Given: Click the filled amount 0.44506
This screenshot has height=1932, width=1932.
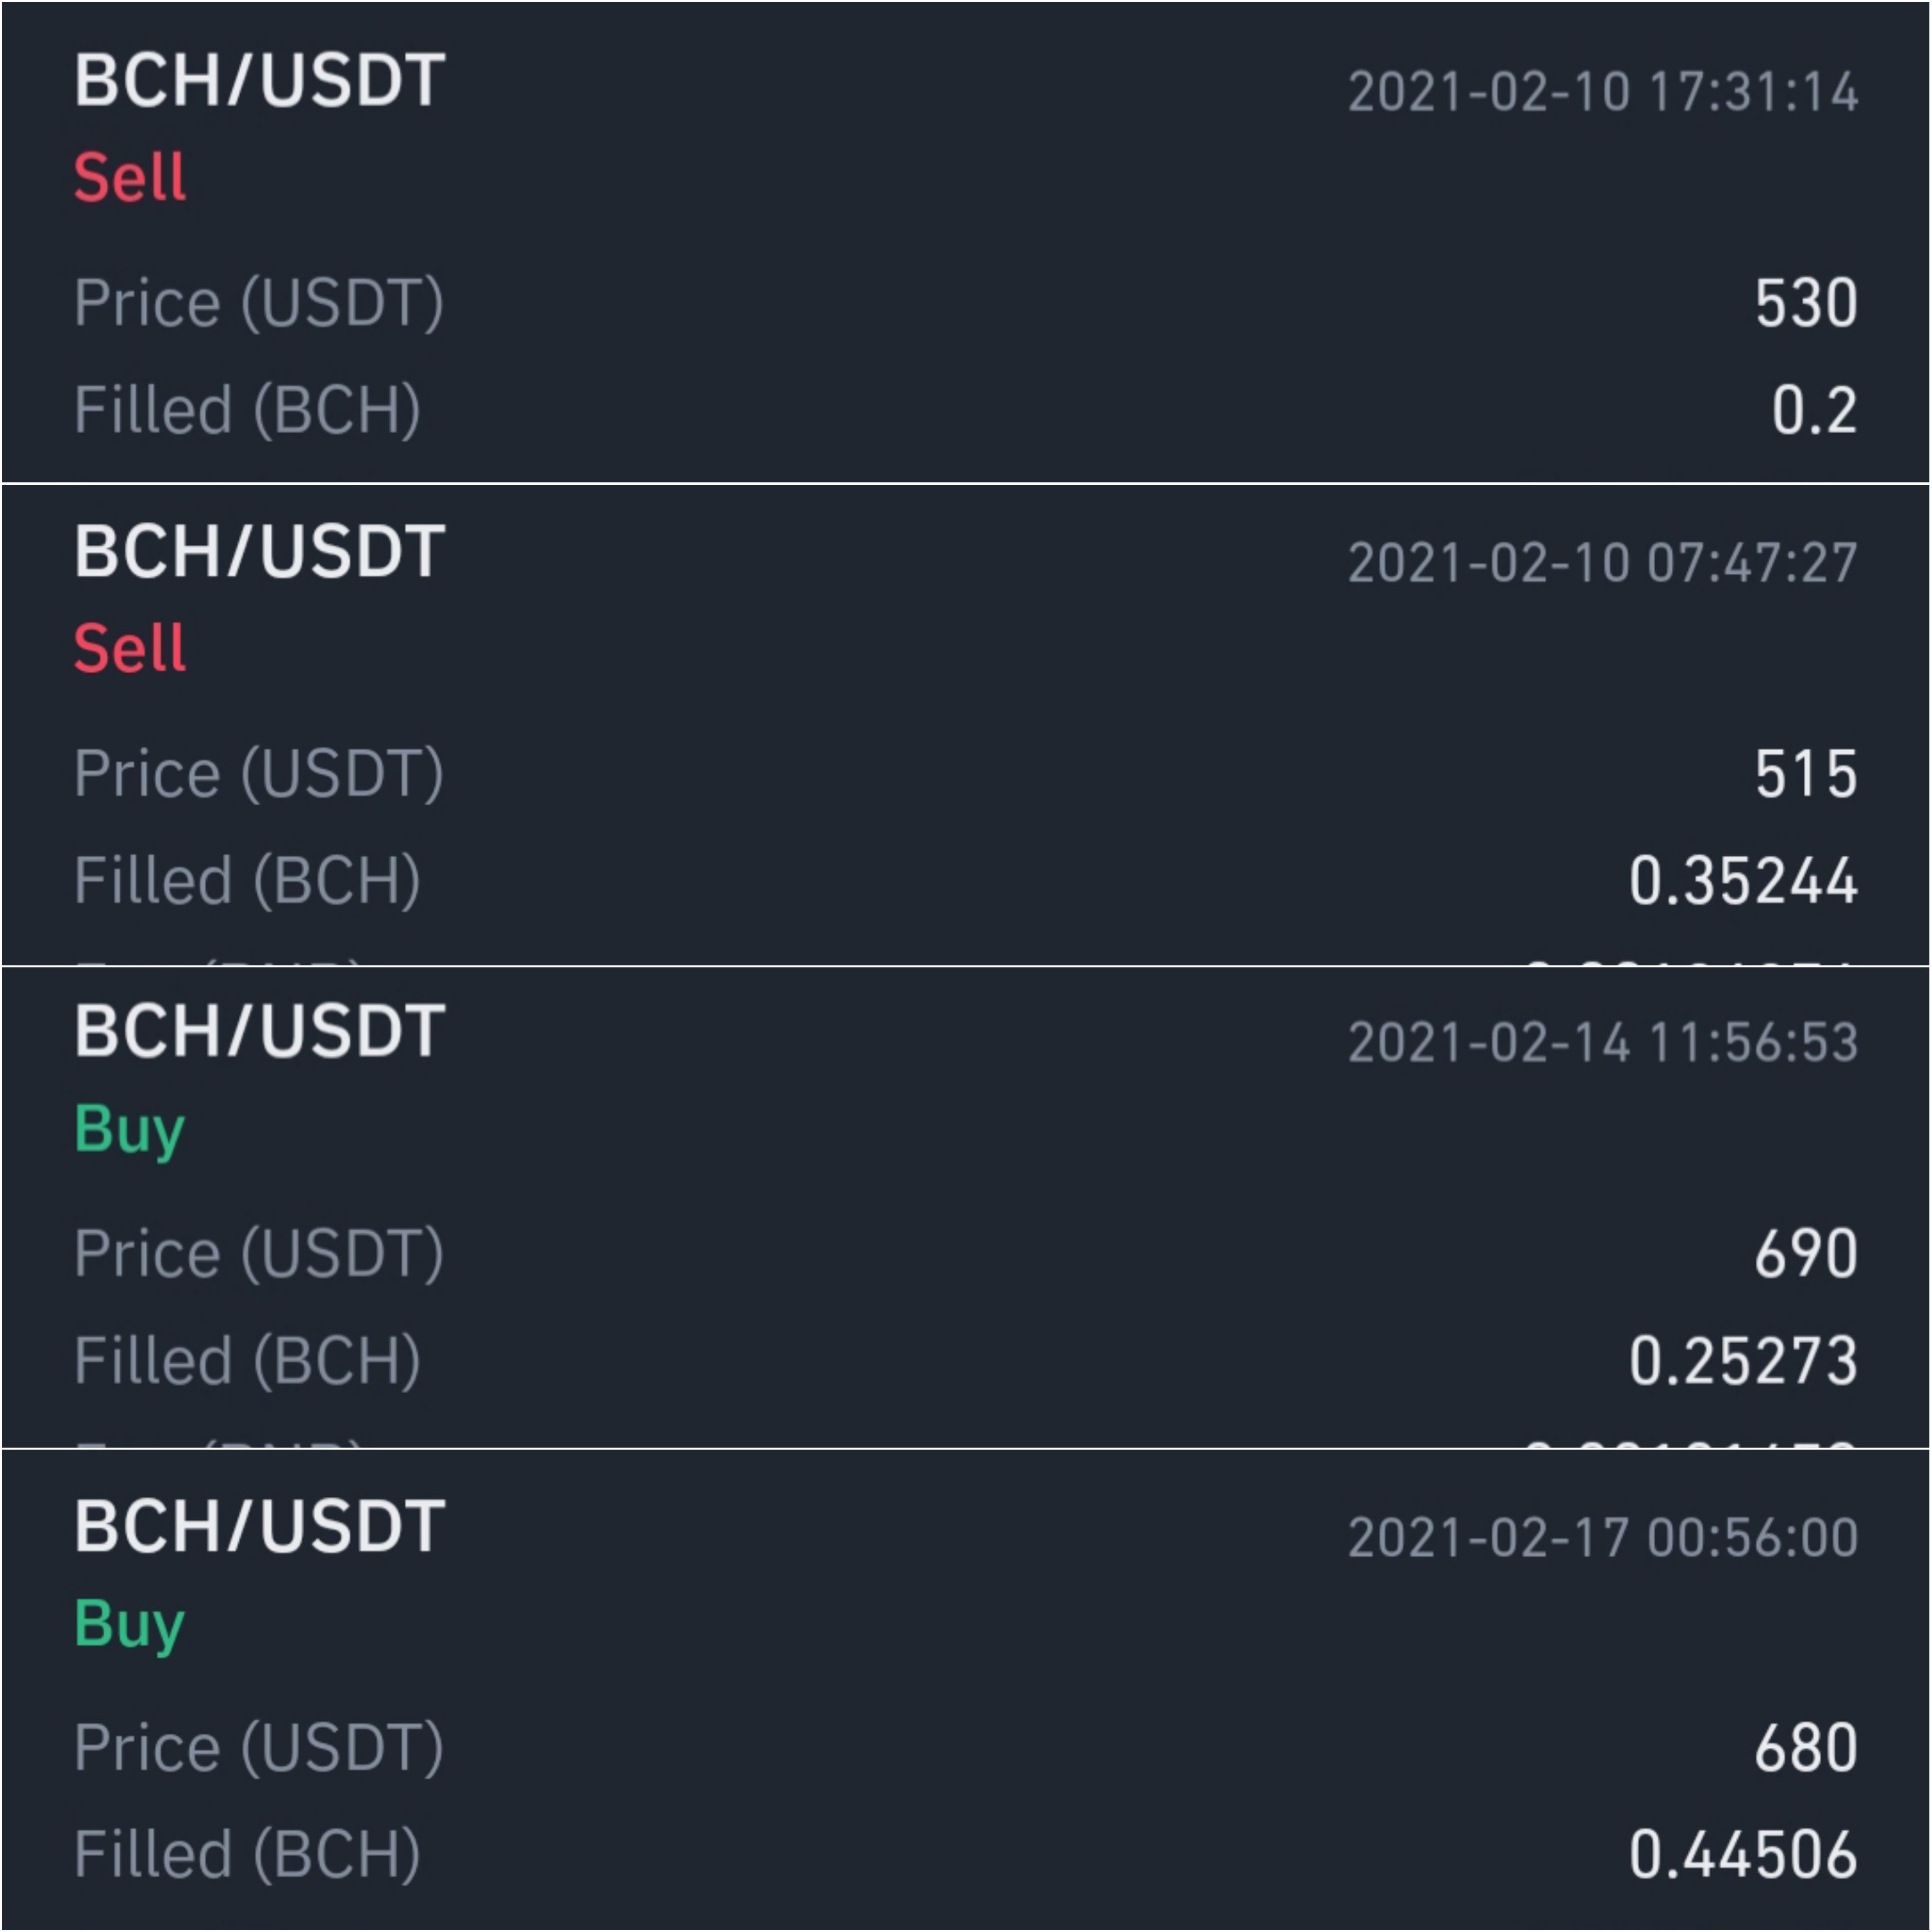Looking at the screenshot, I should [x=1743, y=1854].
